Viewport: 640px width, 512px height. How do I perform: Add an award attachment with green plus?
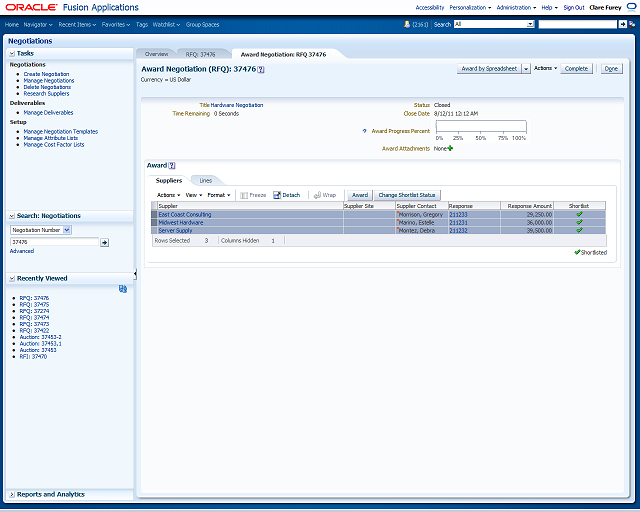(x=450, y=148)
